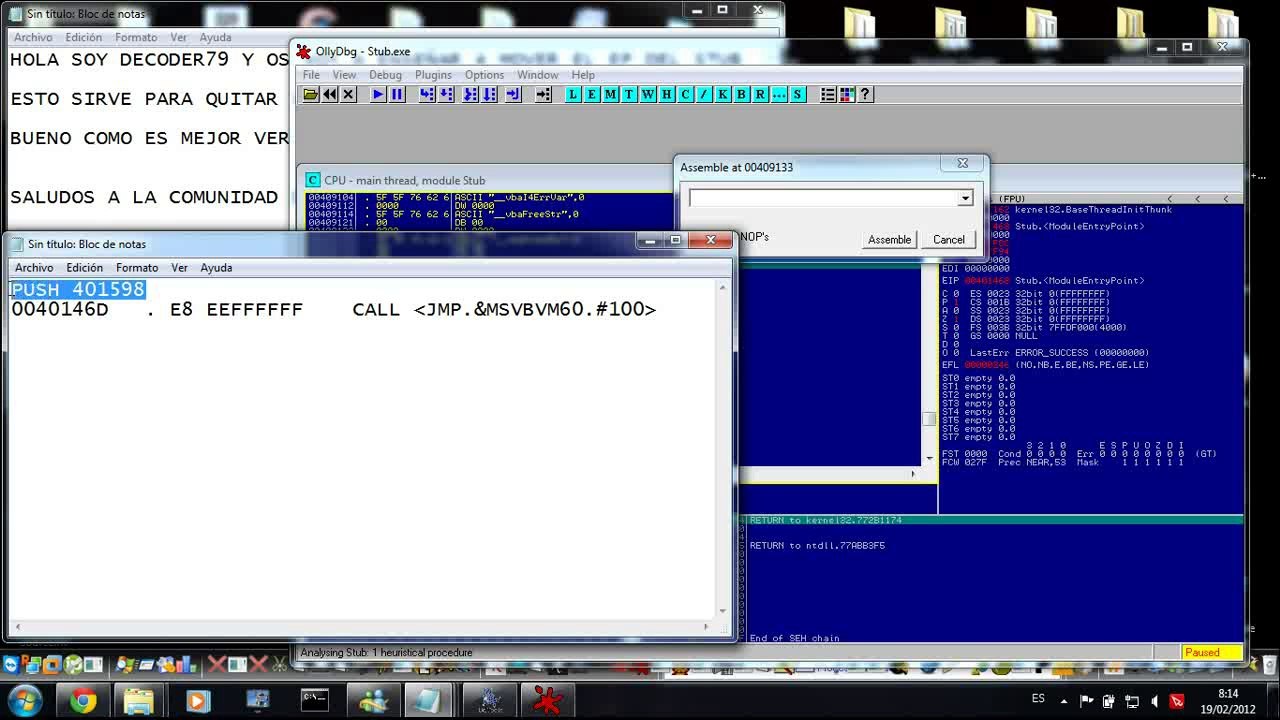
Task: Open the Window menu in OllyDbg
Action: 537,75
